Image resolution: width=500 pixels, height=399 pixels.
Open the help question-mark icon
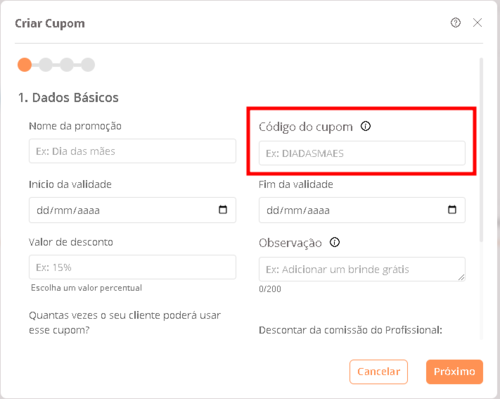pyautogui.click(x=455, y=23)
